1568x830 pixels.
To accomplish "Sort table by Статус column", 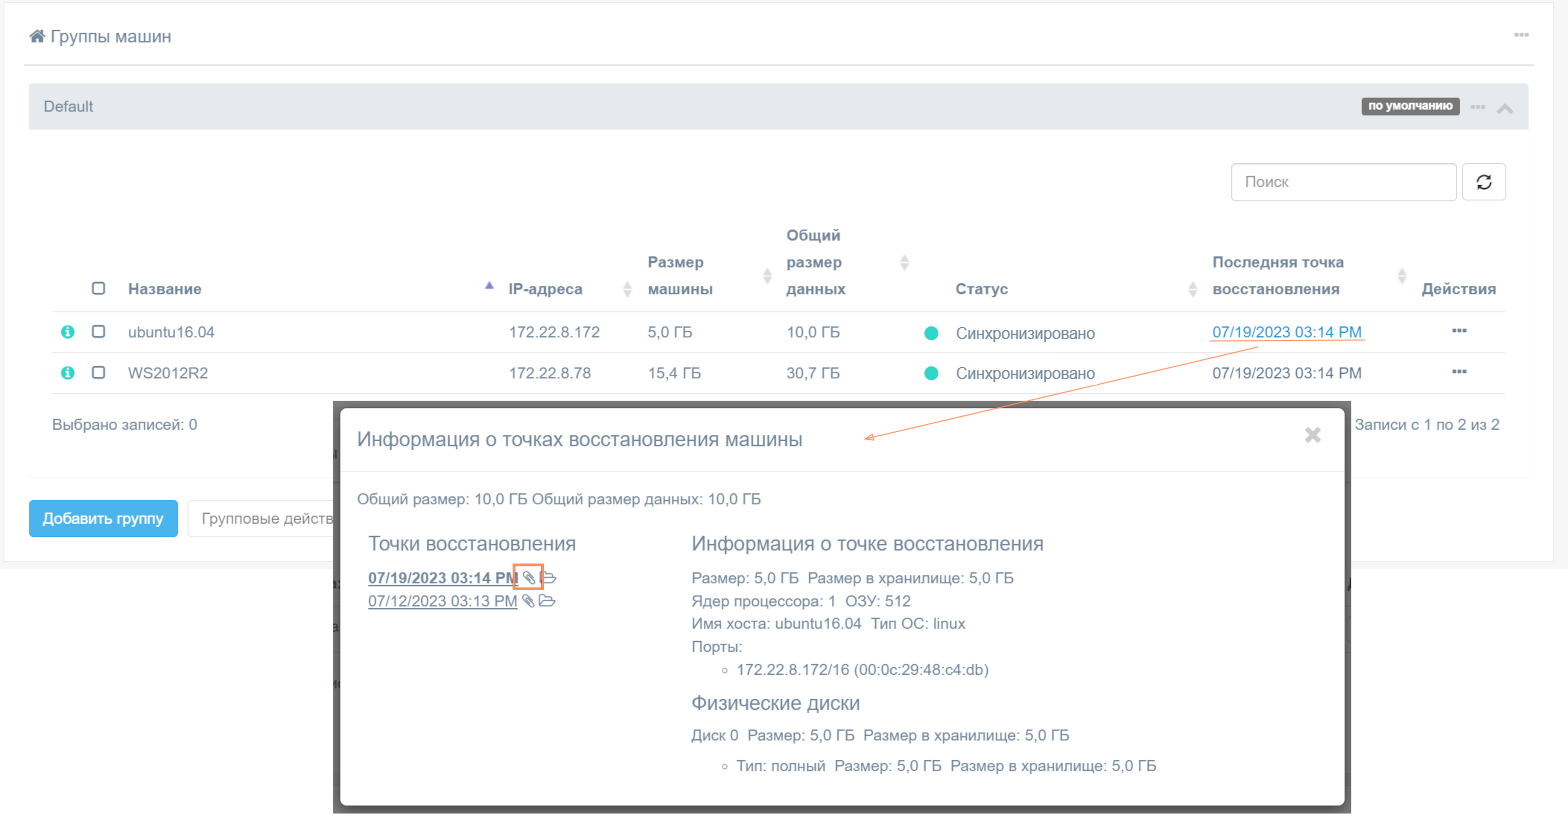I will point(981,289).
